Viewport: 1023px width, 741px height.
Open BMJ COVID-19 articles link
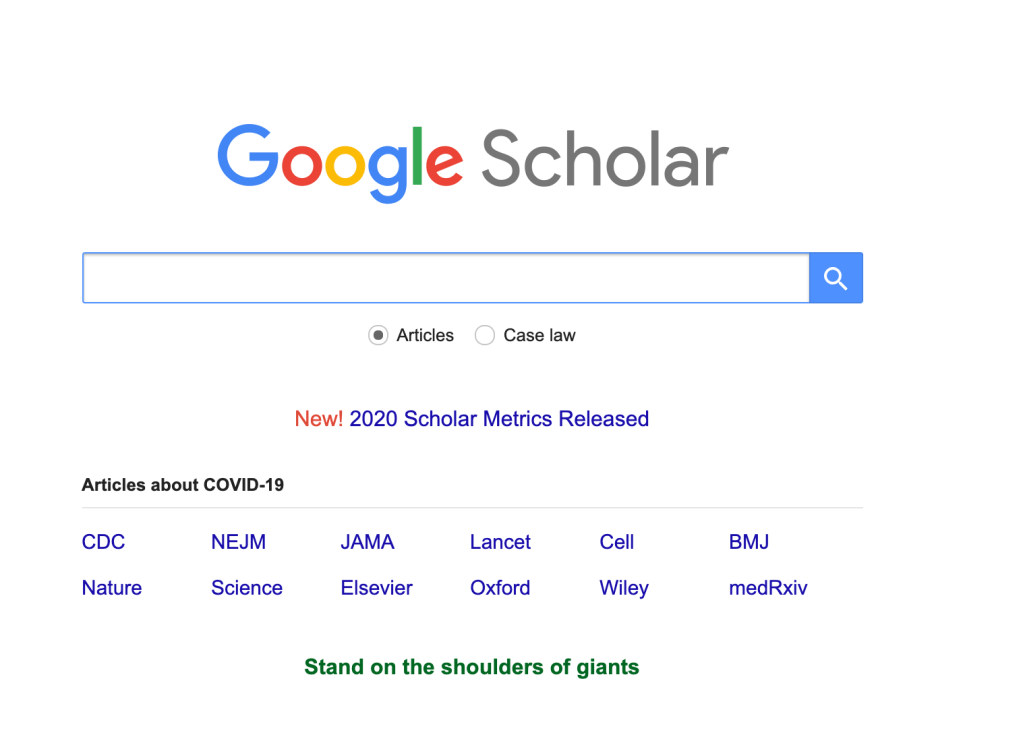(x=749, y=542)
